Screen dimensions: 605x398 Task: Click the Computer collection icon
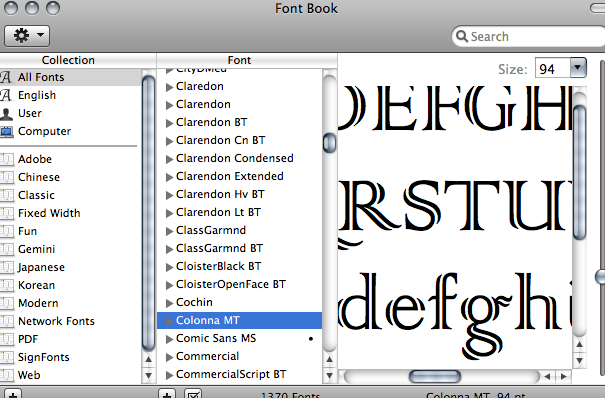tap(6, 132)
